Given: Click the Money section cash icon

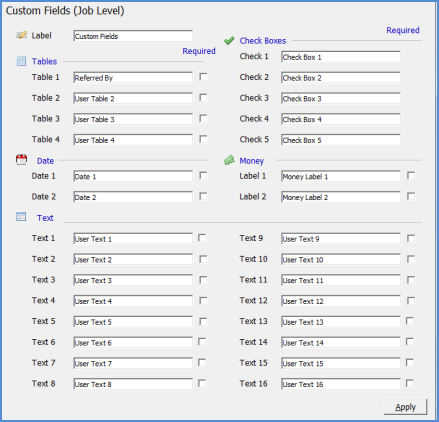Looking at the screenshot, I should click(229, 160).
